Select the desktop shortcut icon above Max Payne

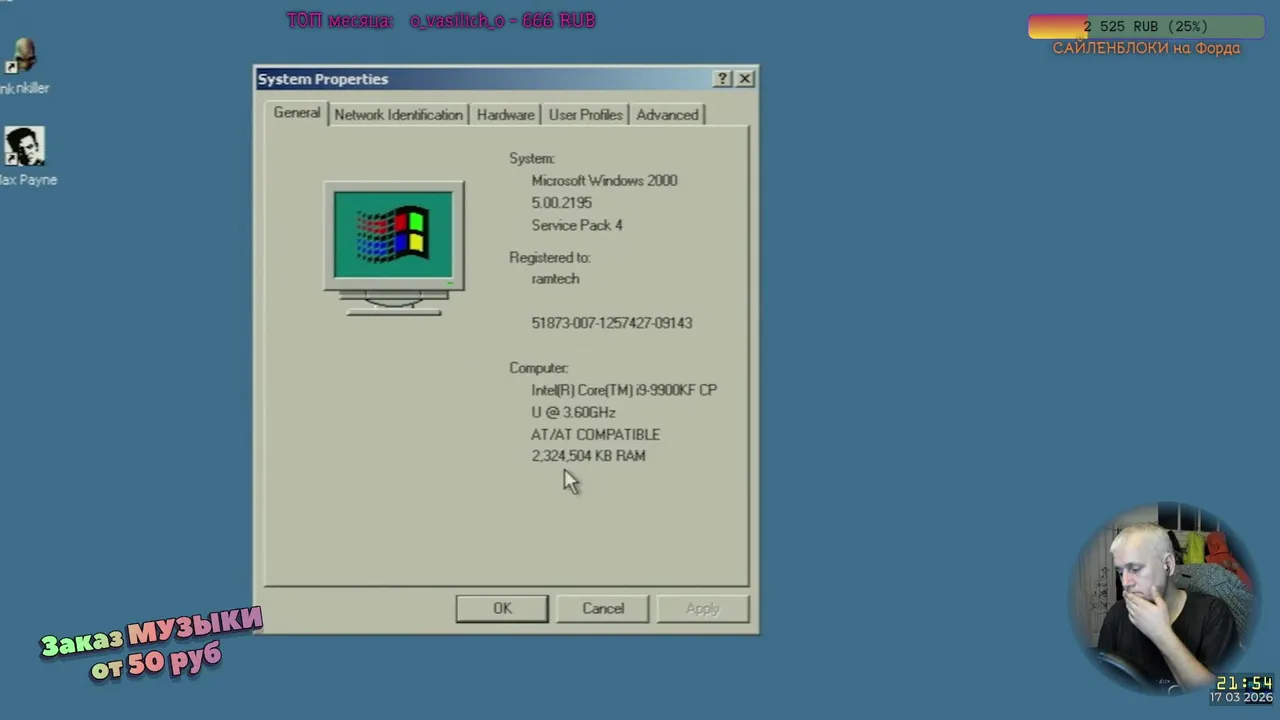[x=22, y=67]
